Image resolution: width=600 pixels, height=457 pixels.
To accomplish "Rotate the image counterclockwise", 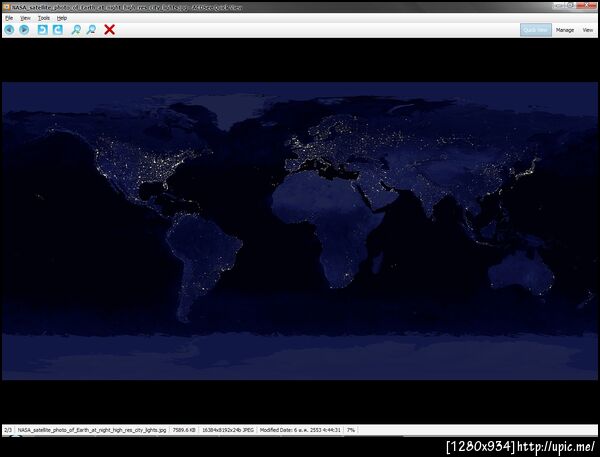I will [42, 29].
